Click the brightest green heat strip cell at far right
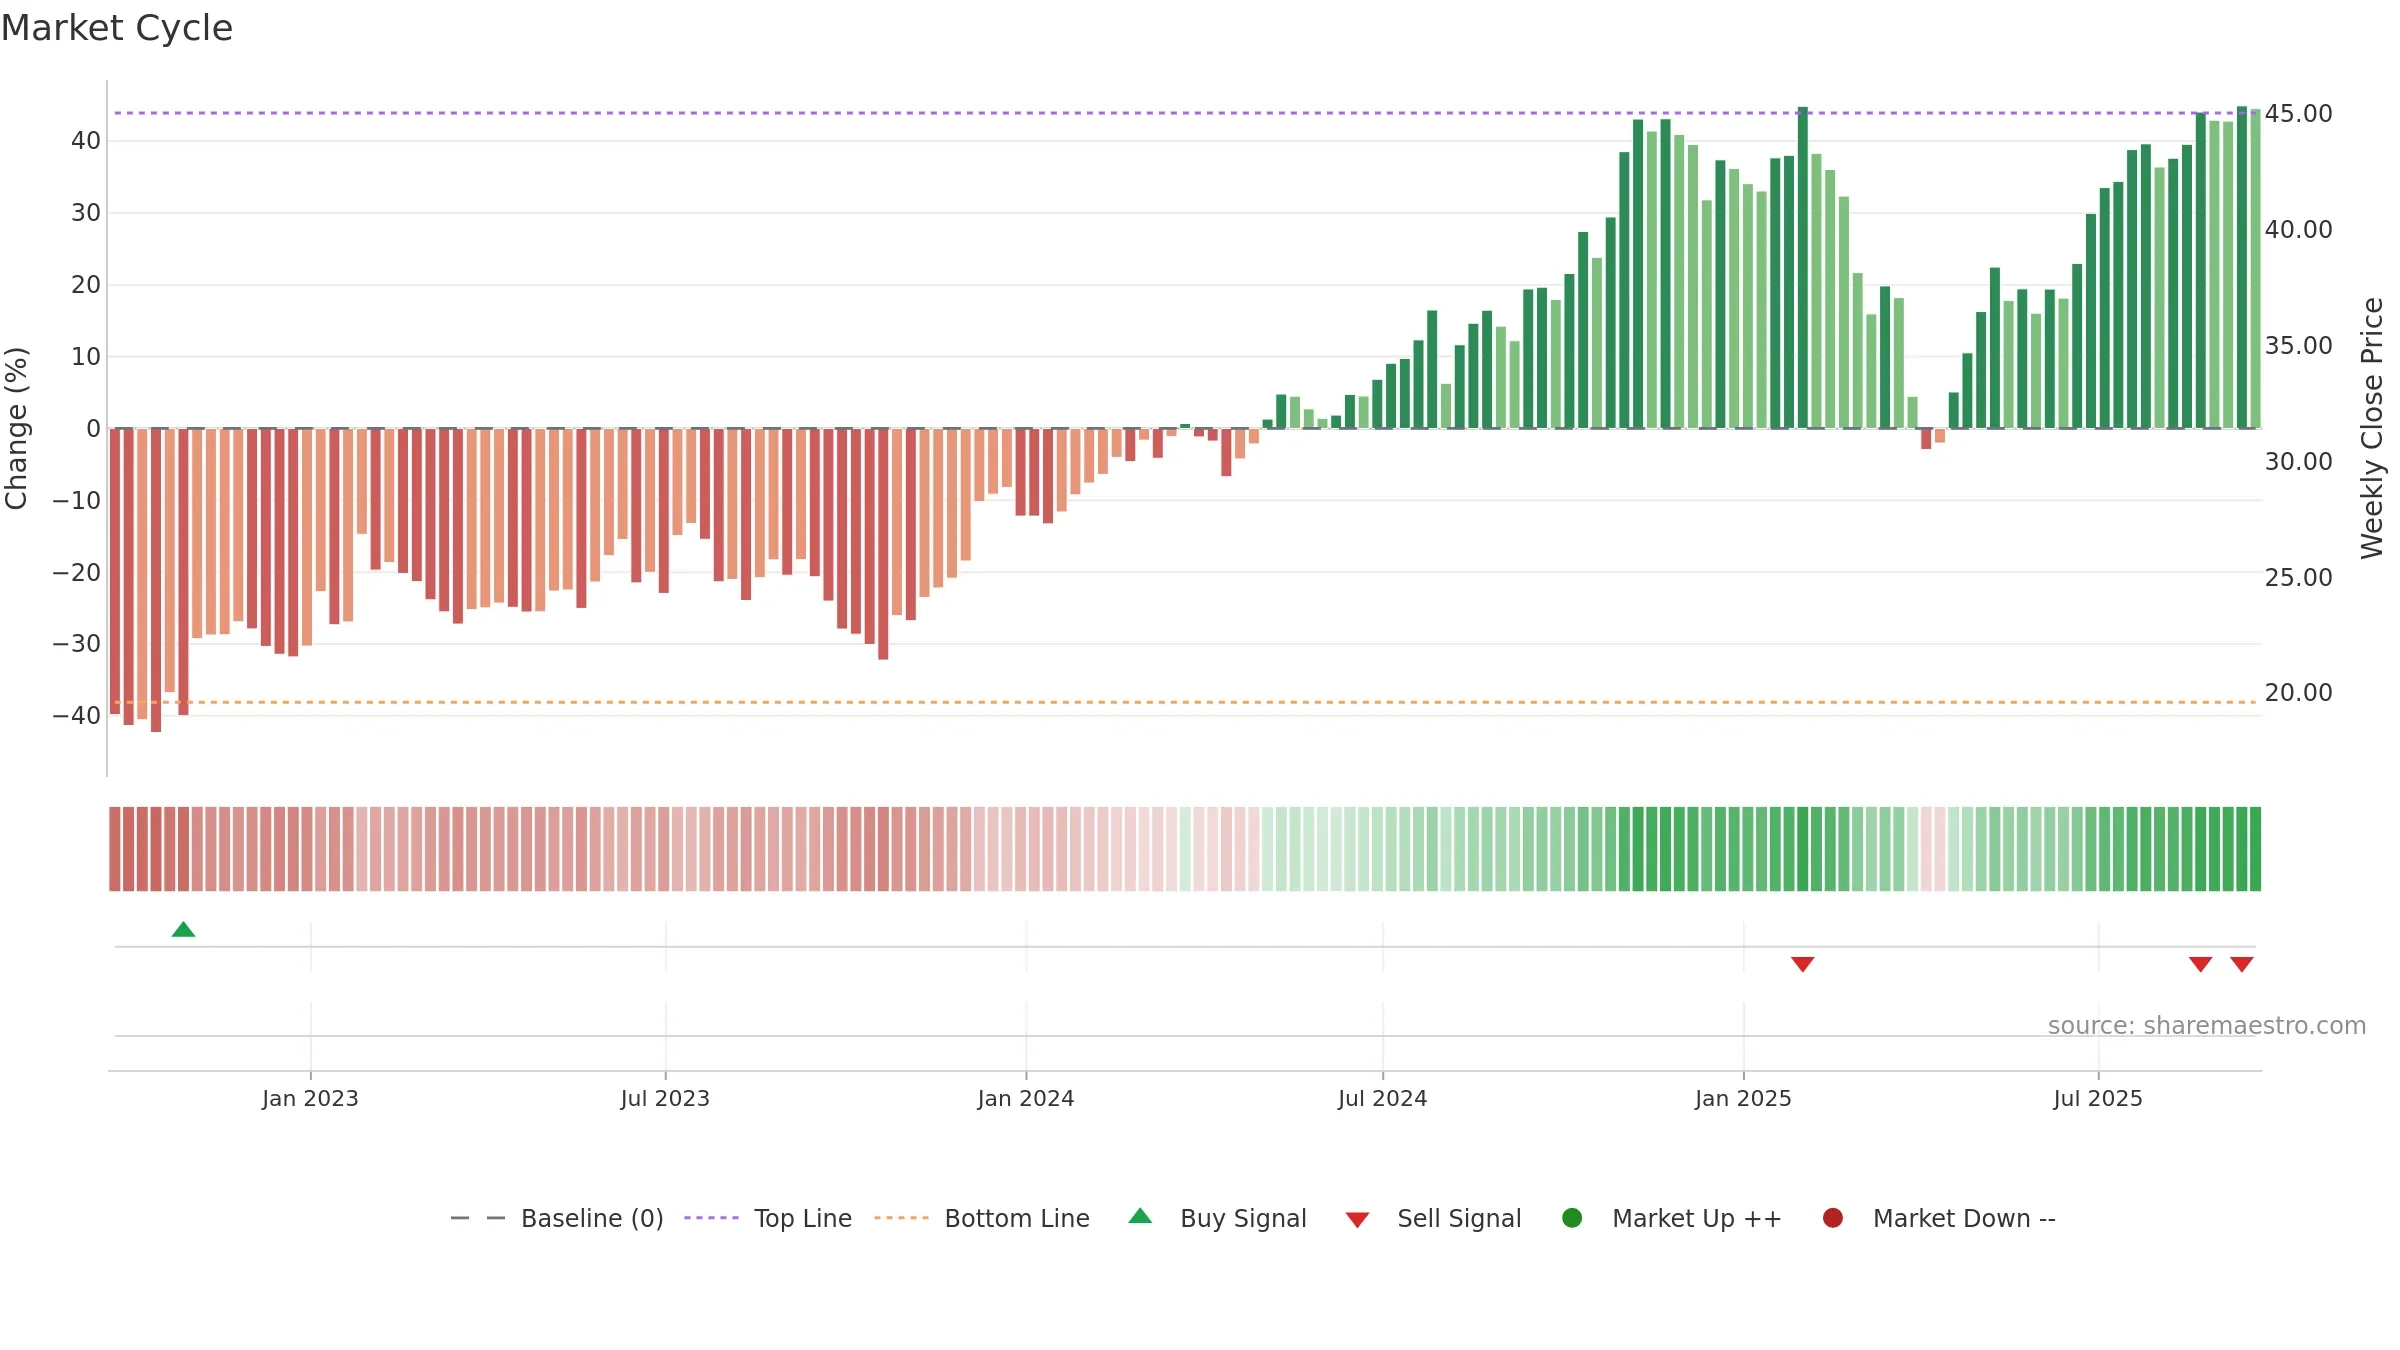2400x1350 pixels. [x=2255, y=849]
